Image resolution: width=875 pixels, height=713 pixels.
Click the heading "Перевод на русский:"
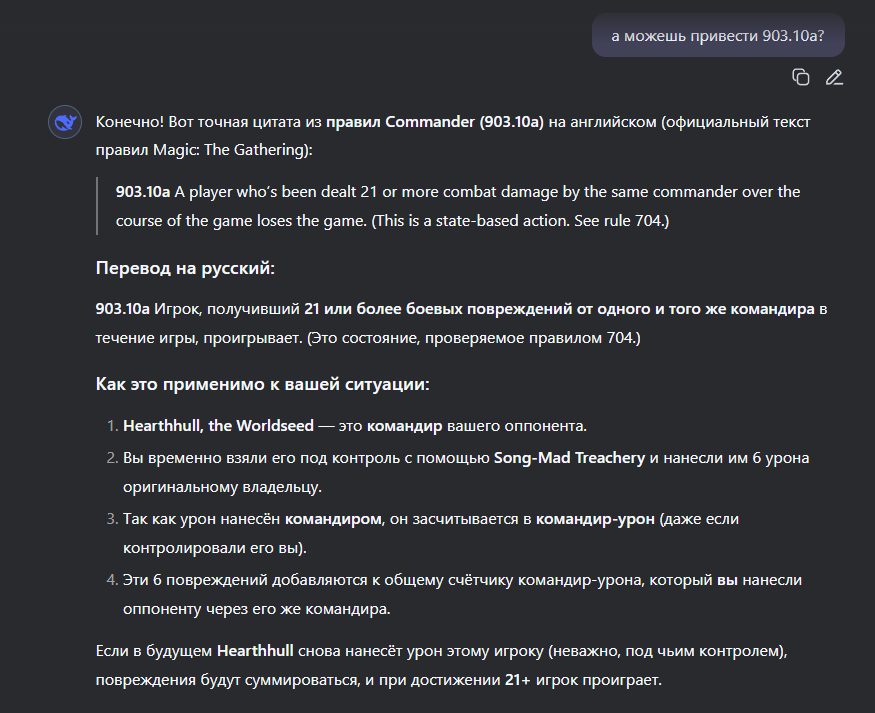pyautogui.click(x=185, y=268)
